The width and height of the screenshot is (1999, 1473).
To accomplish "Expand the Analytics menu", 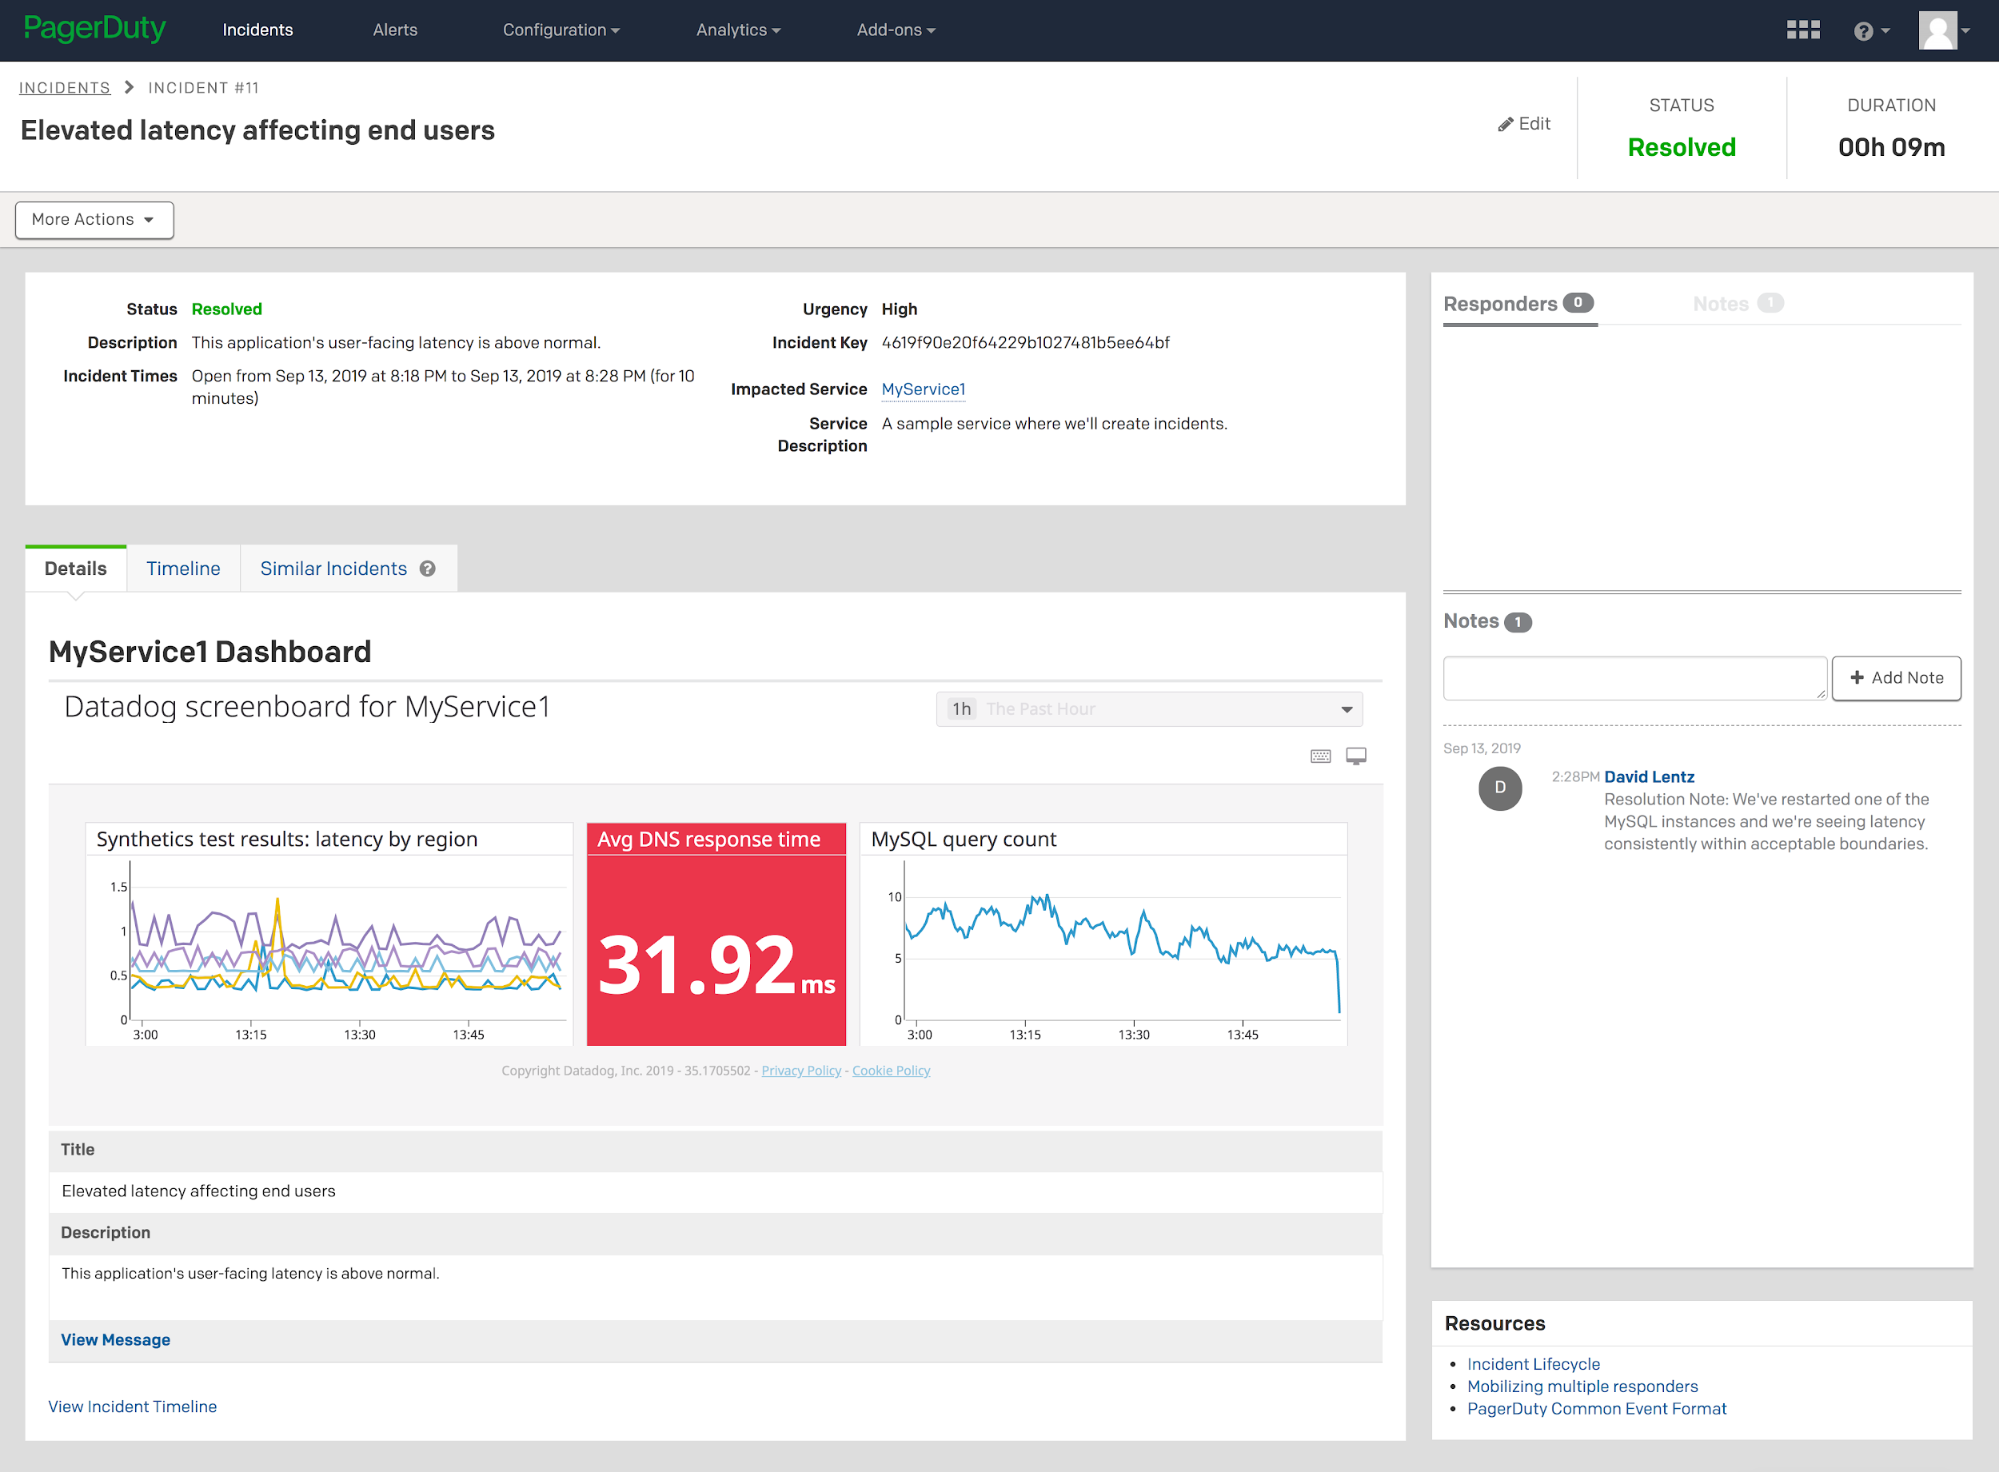I will 737,29.
